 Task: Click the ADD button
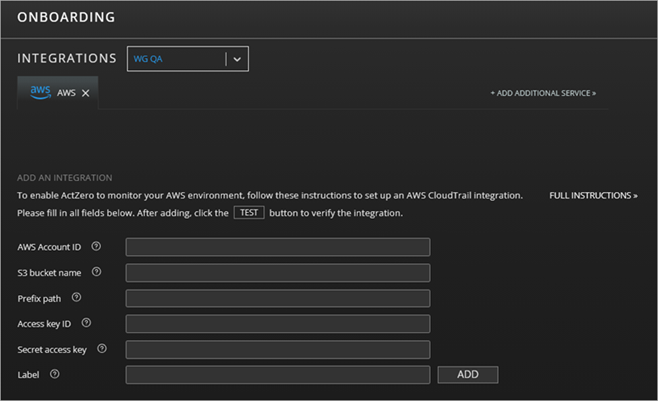[x=468, y=375]
